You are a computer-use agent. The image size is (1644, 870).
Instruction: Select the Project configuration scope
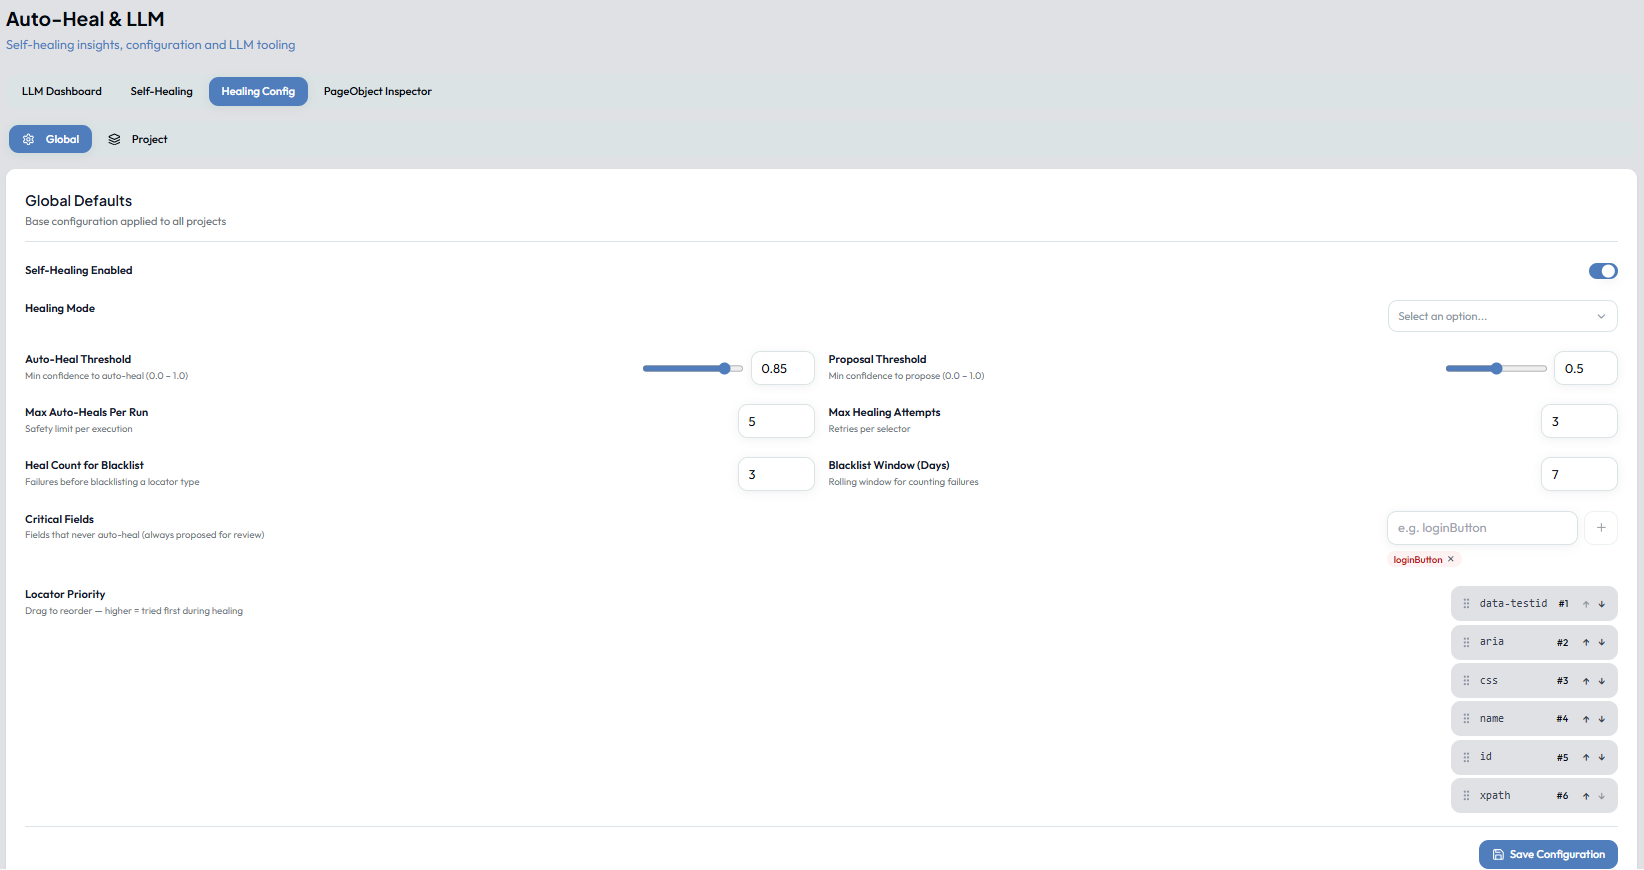(138, 139)
